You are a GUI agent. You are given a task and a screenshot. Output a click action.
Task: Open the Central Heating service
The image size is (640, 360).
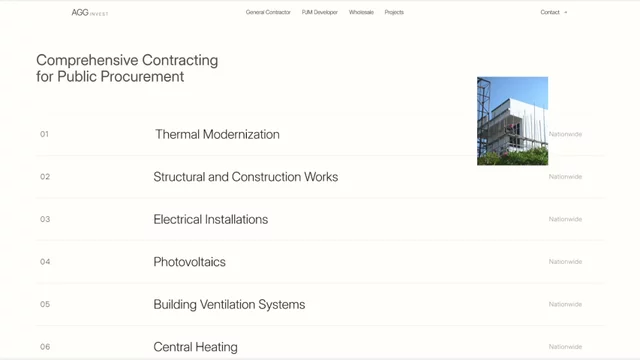(196, 347)
